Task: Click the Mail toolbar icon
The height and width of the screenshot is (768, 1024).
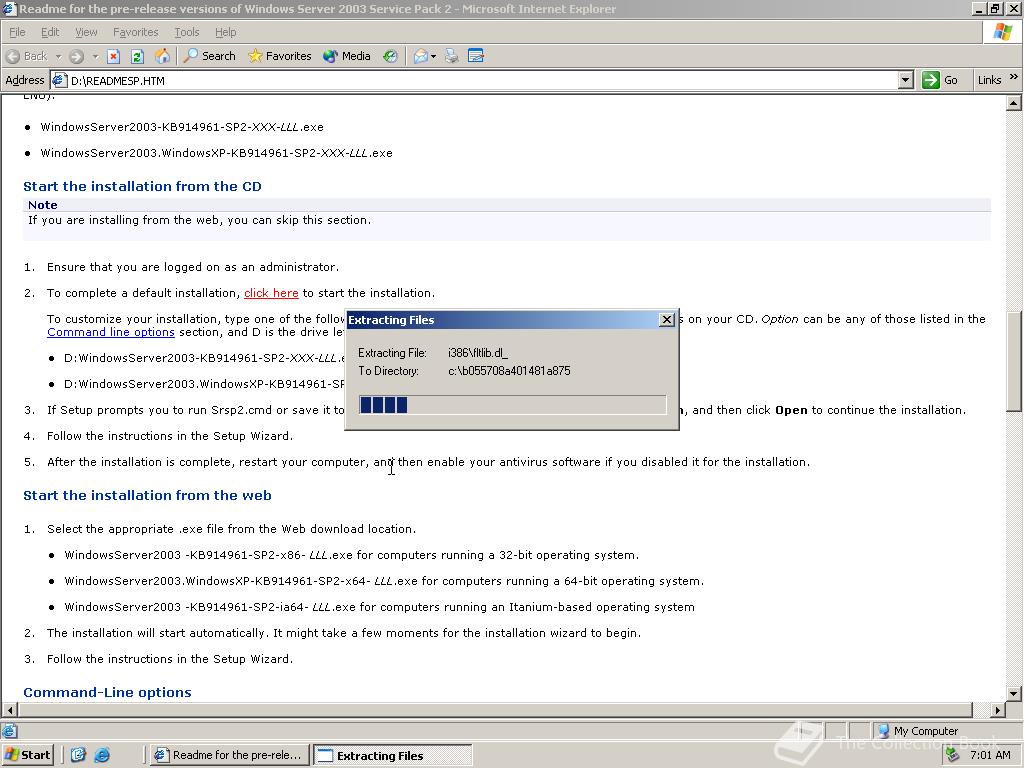Action: point(421,56)
